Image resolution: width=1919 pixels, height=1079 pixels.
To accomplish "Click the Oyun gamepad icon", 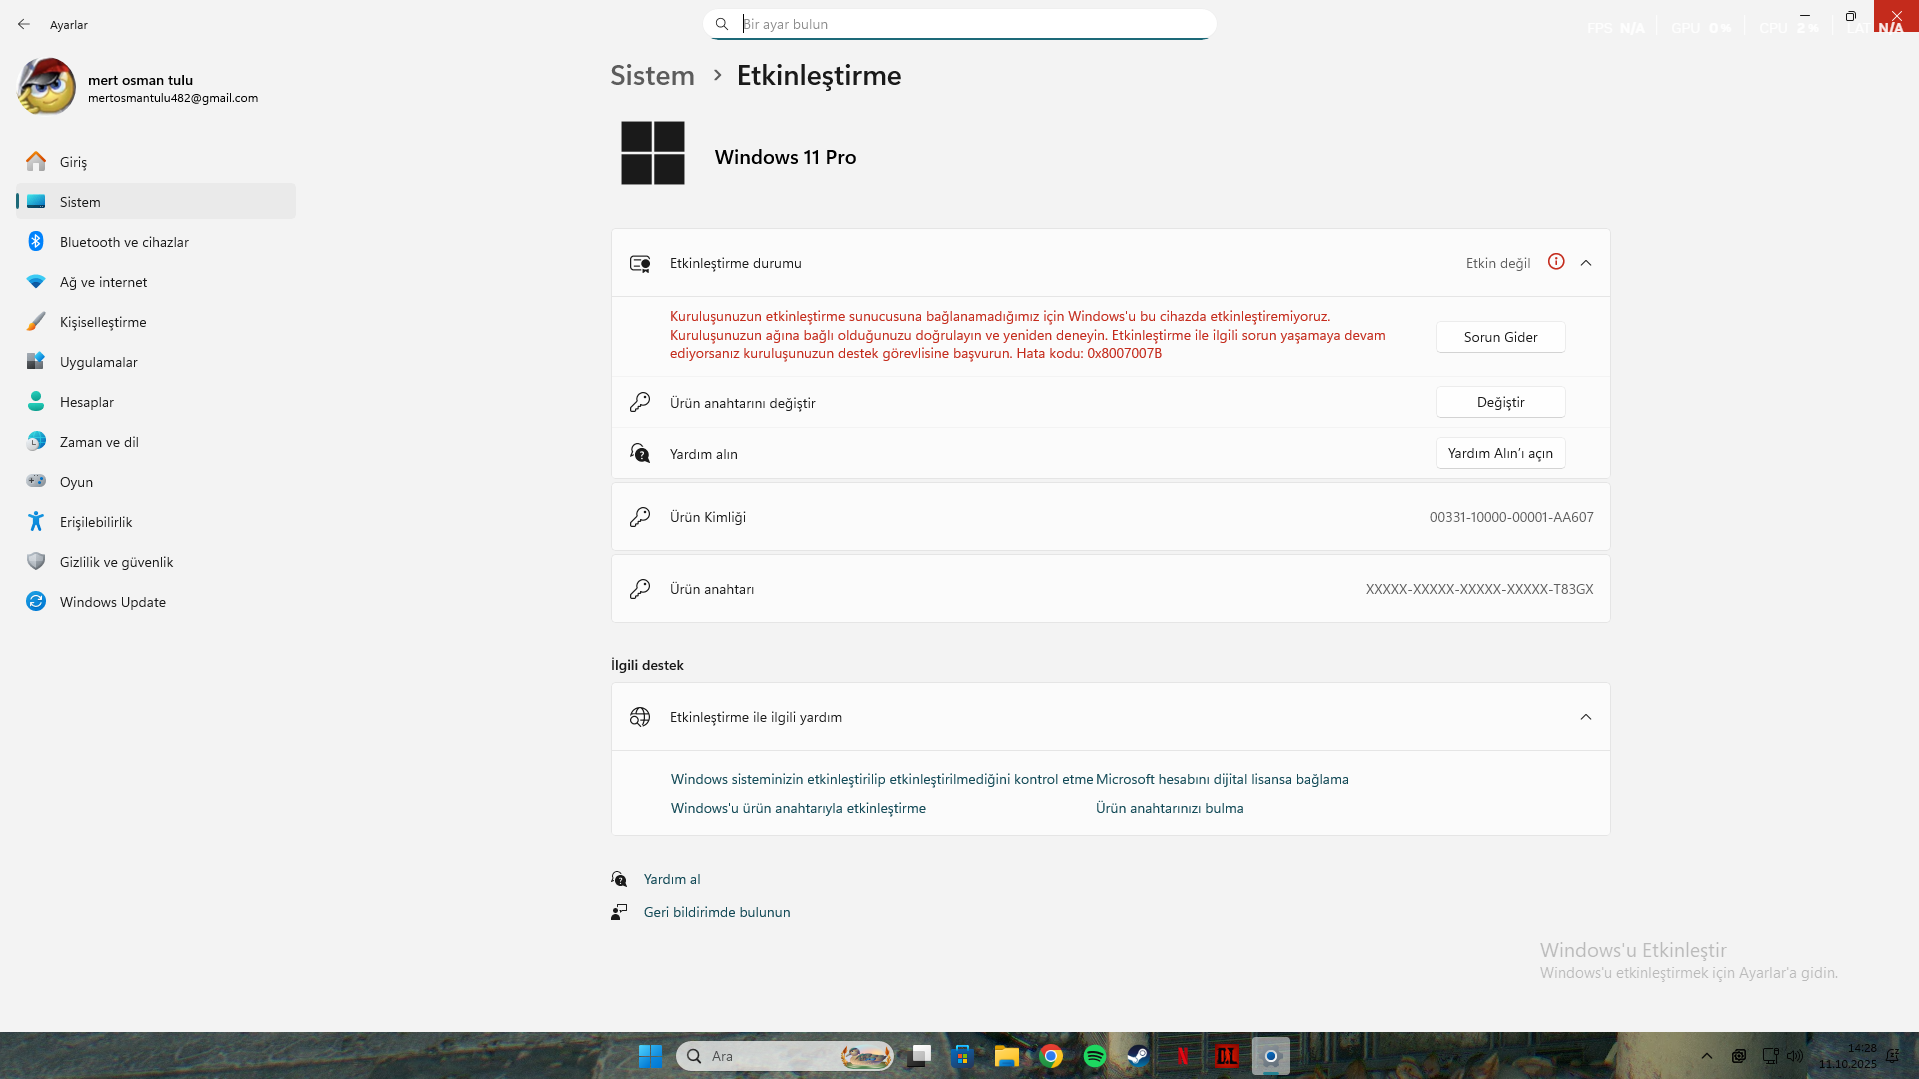I will [36, 481].
